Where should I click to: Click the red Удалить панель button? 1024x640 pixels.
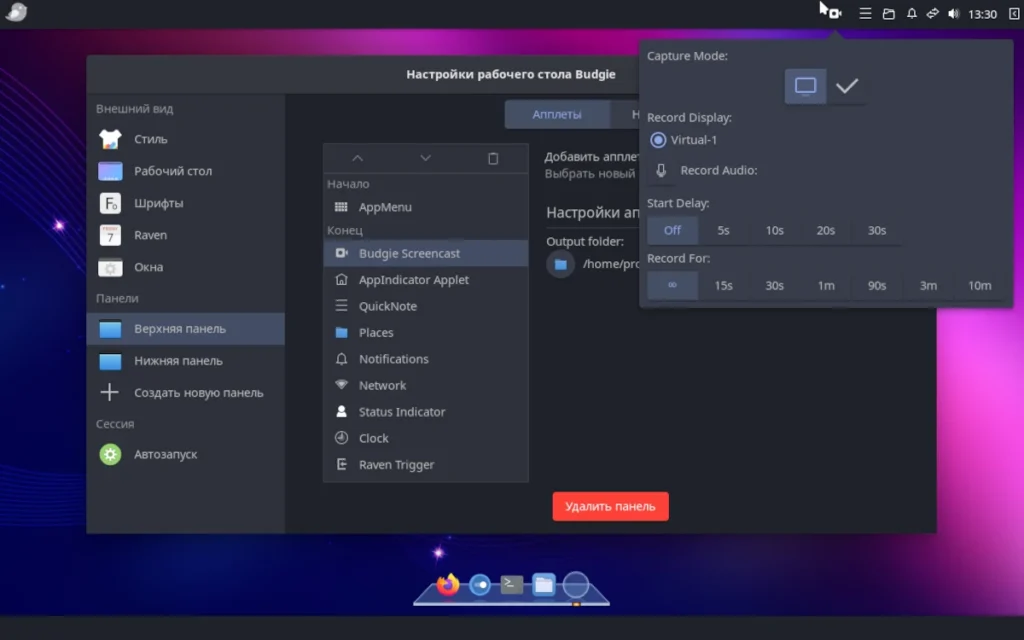pos(610,506)
